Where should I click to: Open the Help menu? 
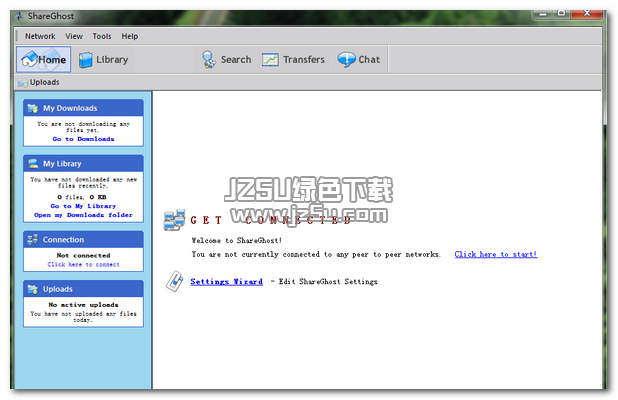130,36
